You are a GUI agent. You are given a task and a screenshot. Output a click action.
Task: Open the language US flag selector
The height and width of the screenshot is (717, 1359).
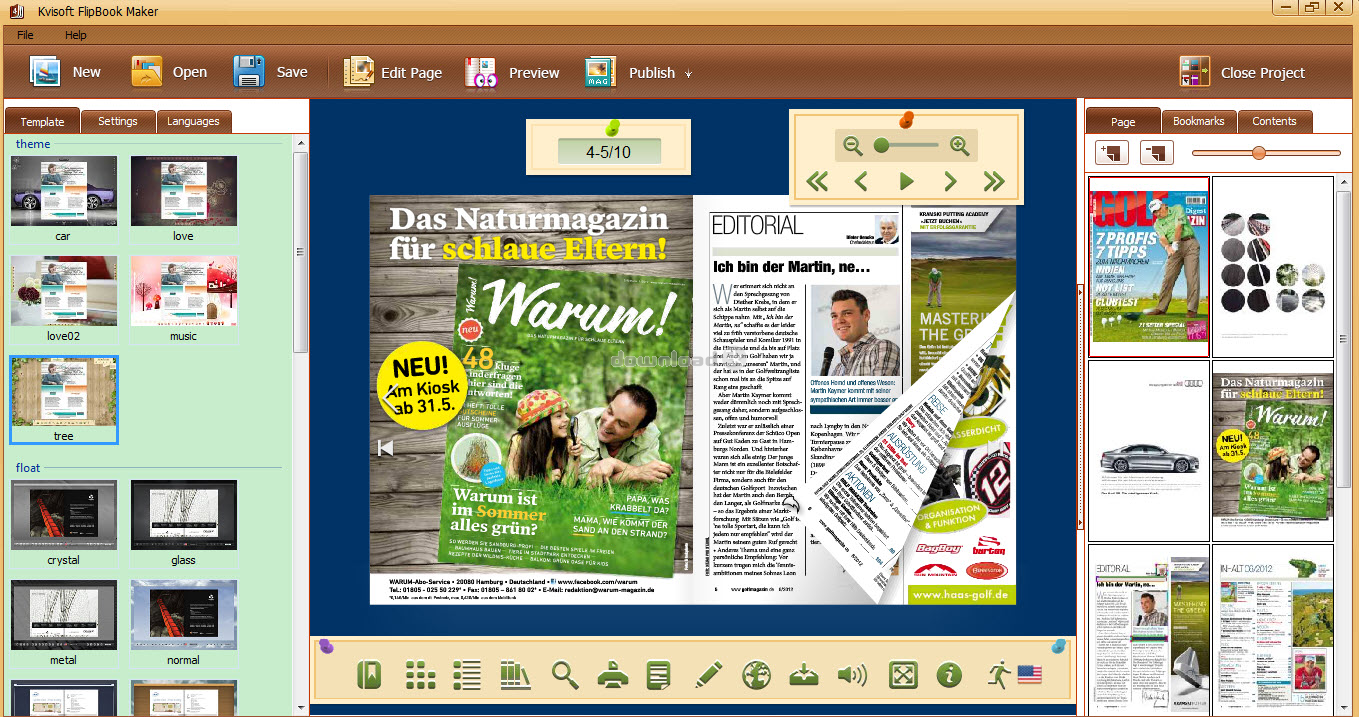click(x=1029, y=675)
